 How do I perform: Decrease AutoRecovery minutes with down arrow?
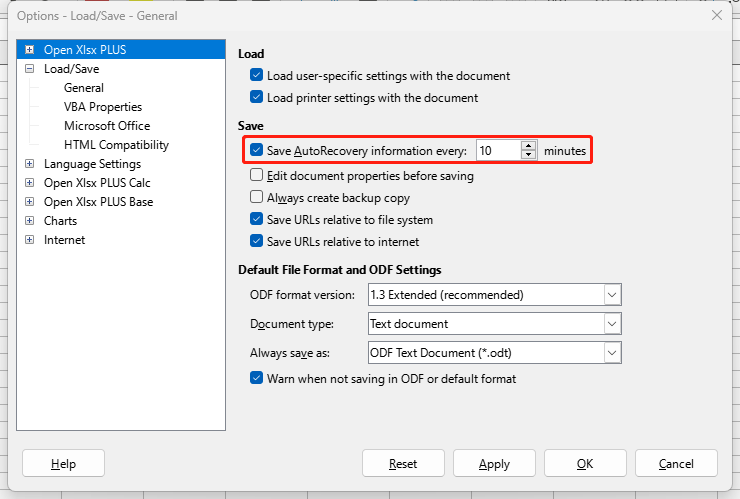pos(529,155)
